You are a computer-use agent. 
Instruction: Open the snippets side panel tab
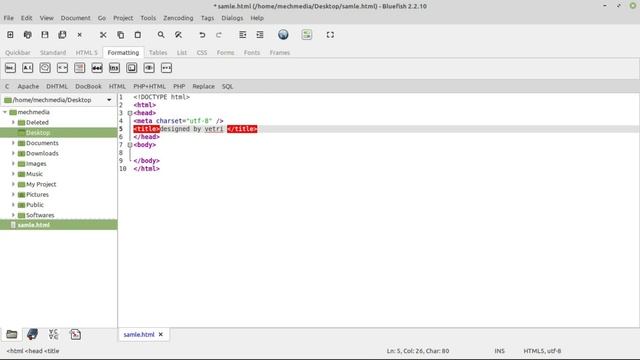(75, 334)
